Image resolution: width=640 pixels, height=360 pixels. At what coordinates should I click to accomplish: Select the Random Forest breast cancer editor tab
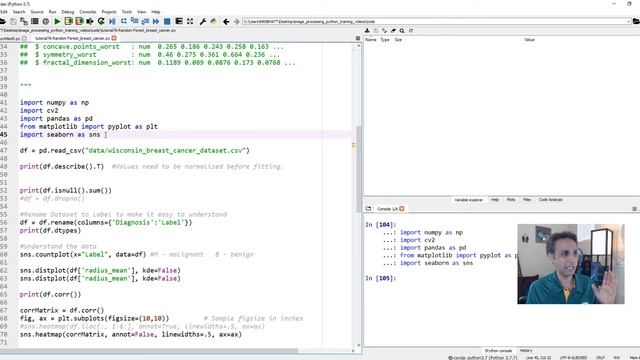click(x=72, y=38)
